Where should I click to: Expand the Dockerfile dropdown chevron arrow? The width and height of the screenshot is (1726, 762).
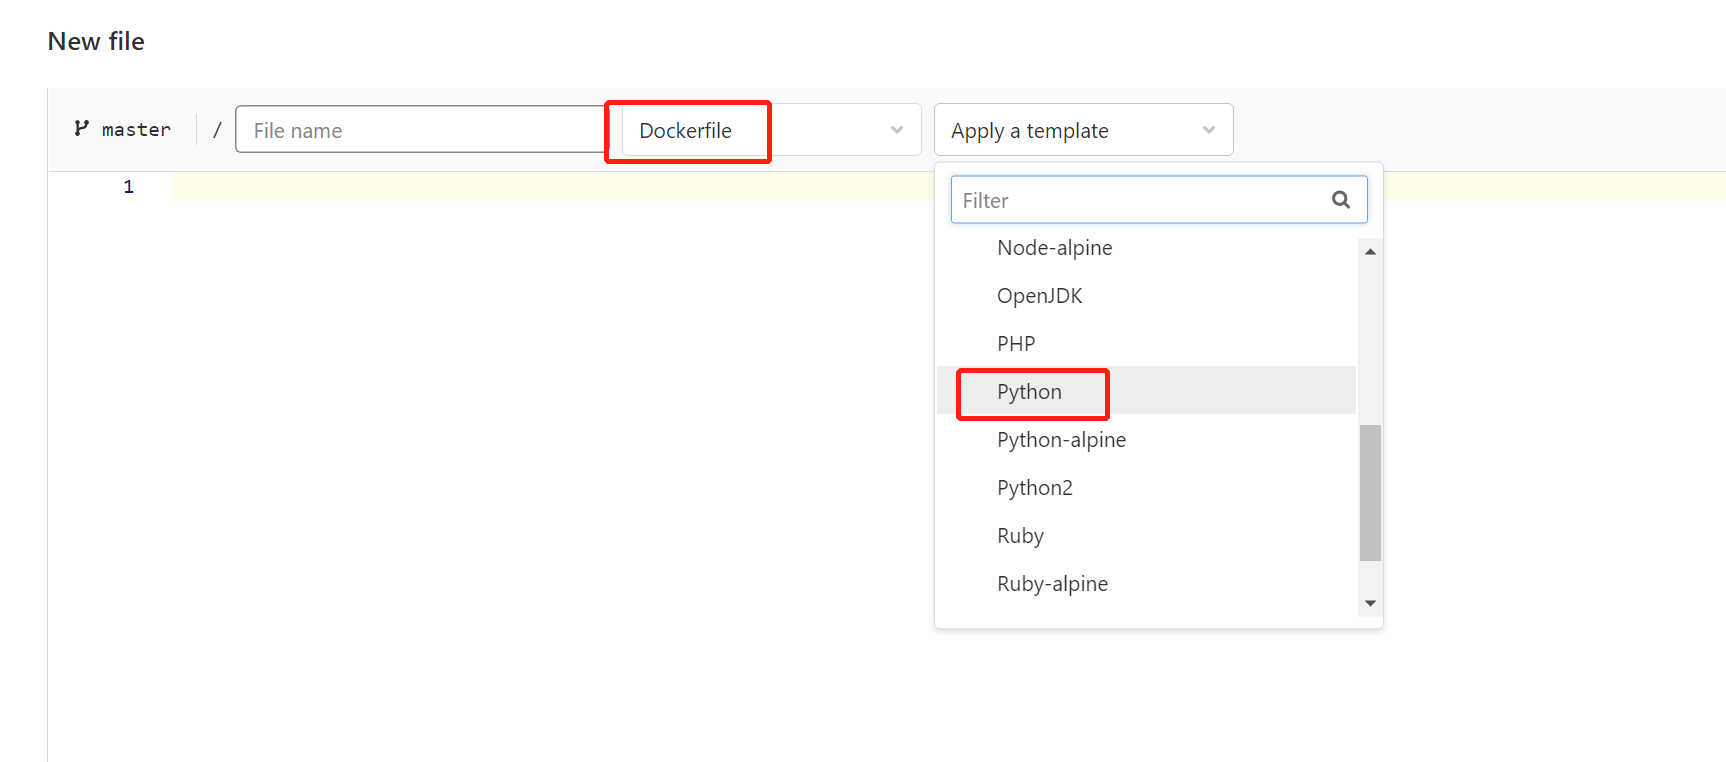click(x=897, y=130)
